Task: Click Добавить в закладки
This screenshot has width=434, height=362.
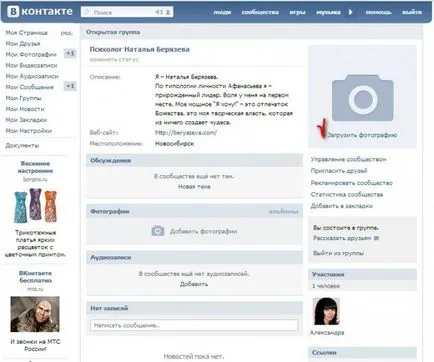Action: click(342, 206)
